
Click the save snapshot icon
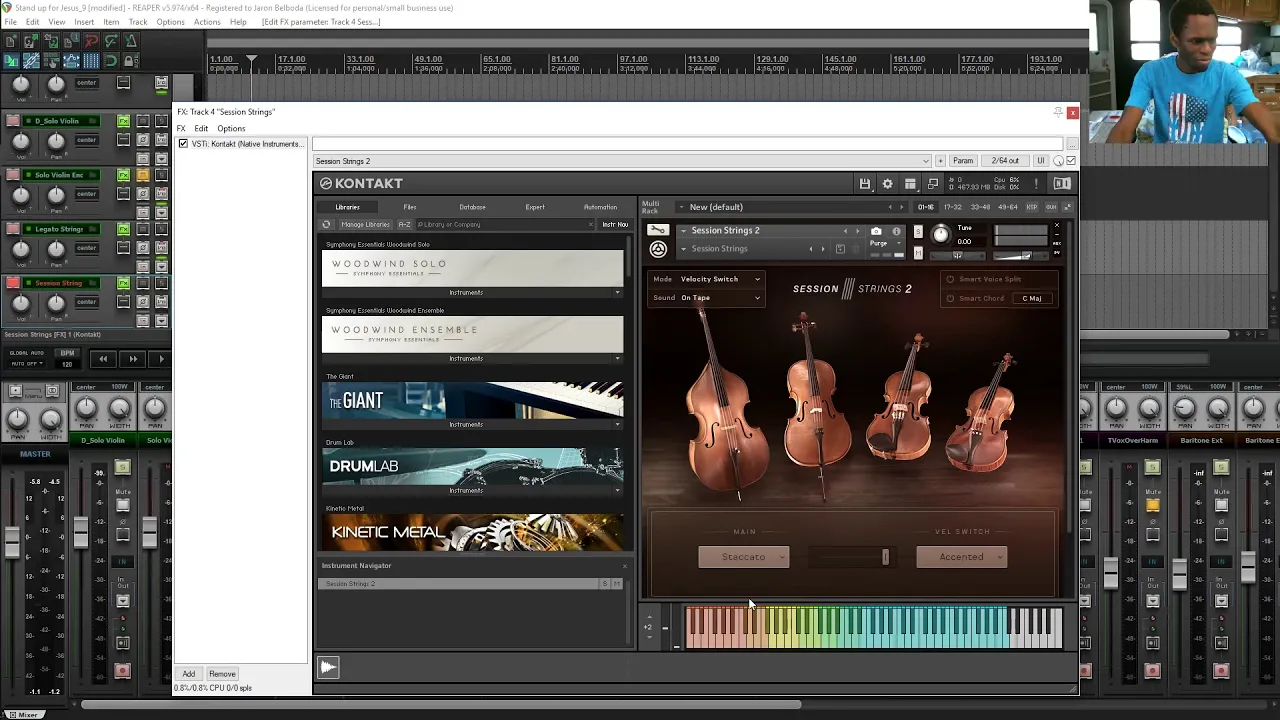click(x=840, y=249)
